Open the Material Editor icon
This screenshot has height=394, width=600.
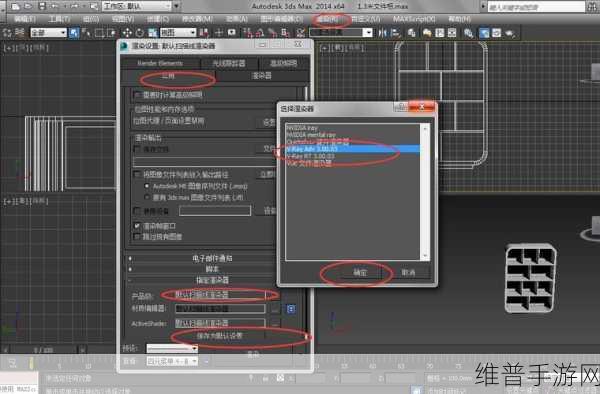[469, 33]
